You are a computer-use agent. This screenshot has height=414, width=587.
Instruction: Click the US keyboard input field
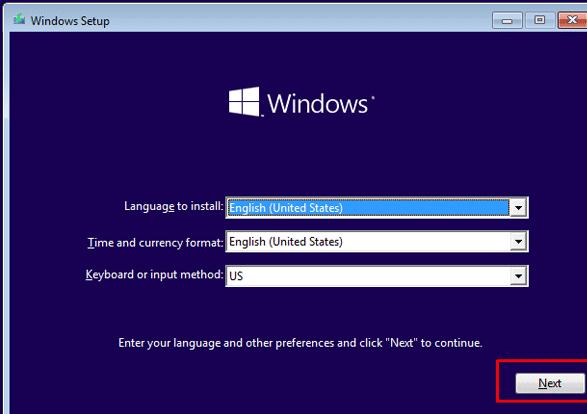(377, 276)
